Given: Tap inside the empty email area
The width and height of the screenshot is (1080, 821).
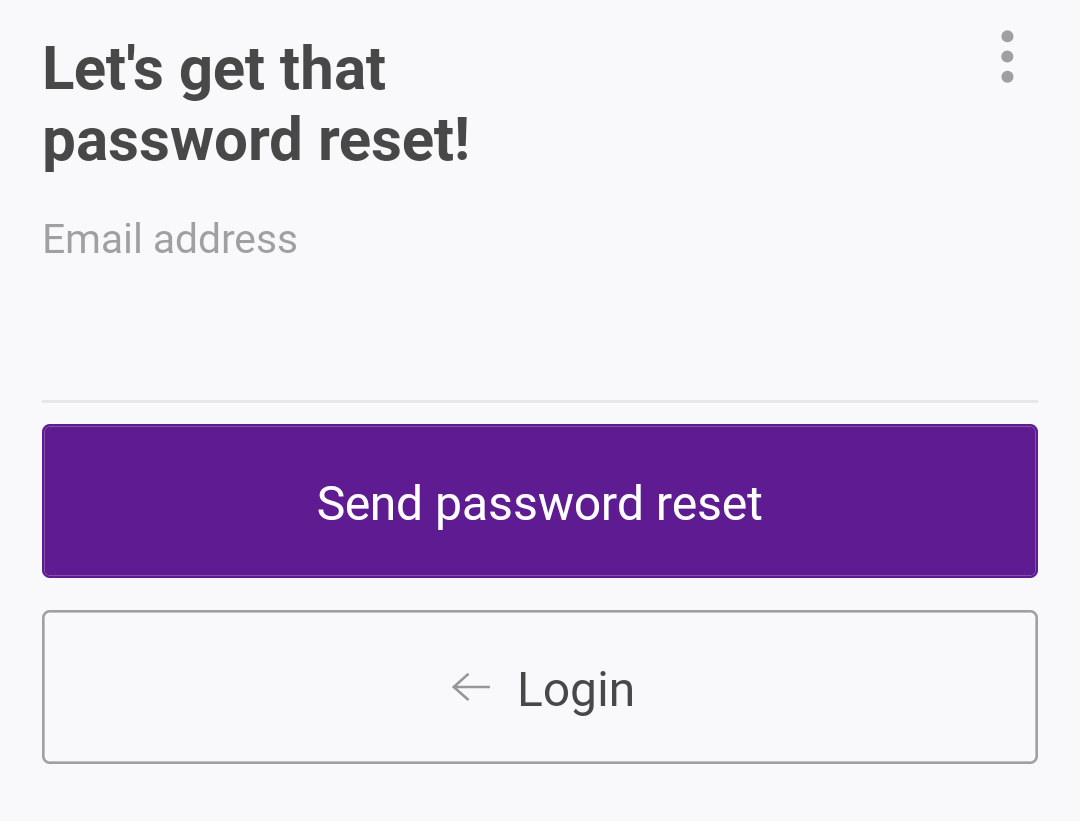Looking at the screenshot, I should coord(600,320).
